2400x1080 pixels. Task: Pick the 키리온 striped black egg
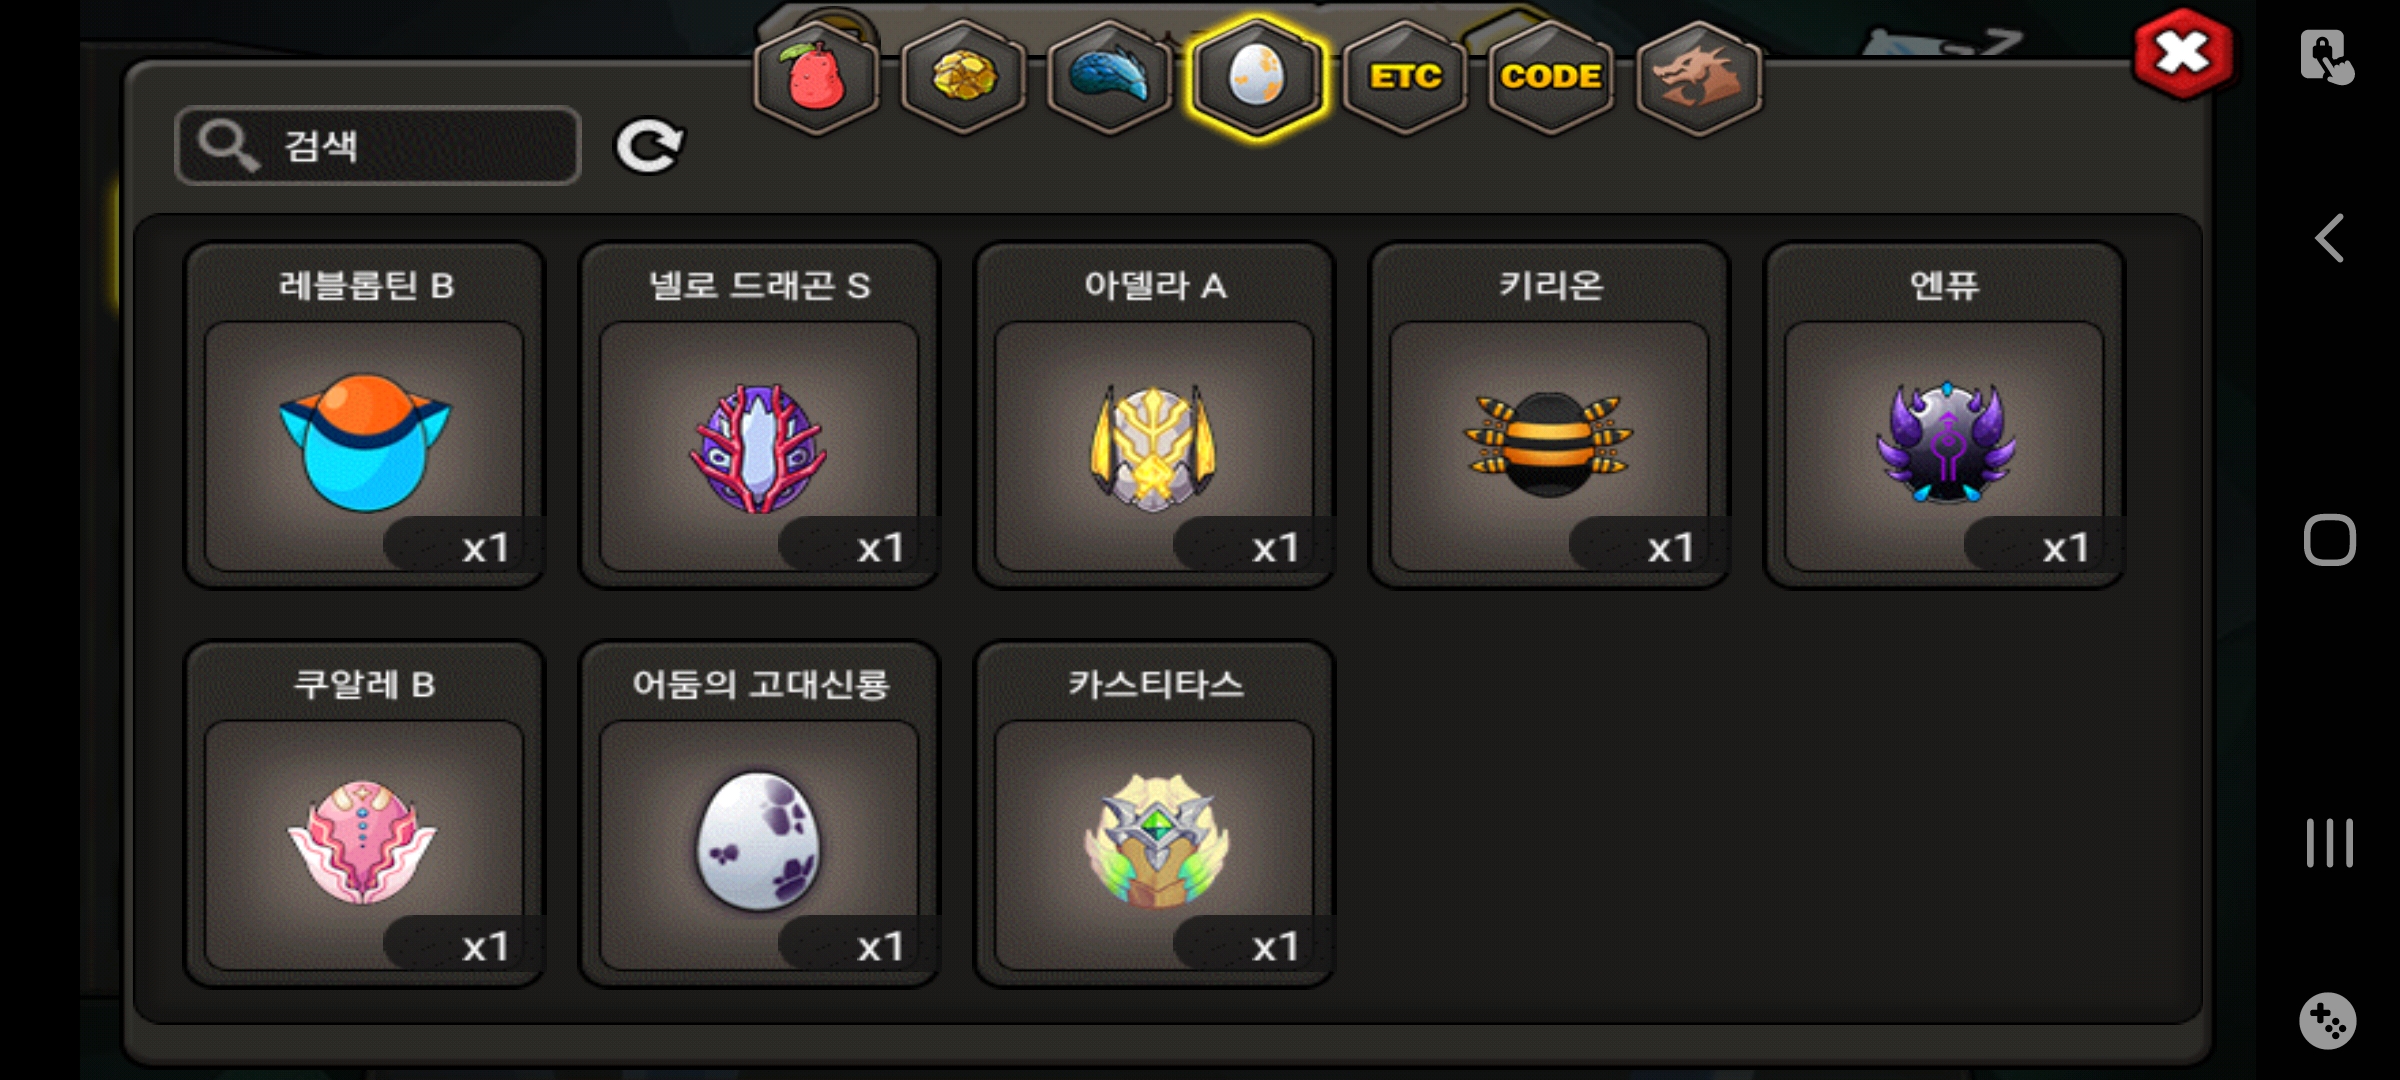coord(1550,415)
